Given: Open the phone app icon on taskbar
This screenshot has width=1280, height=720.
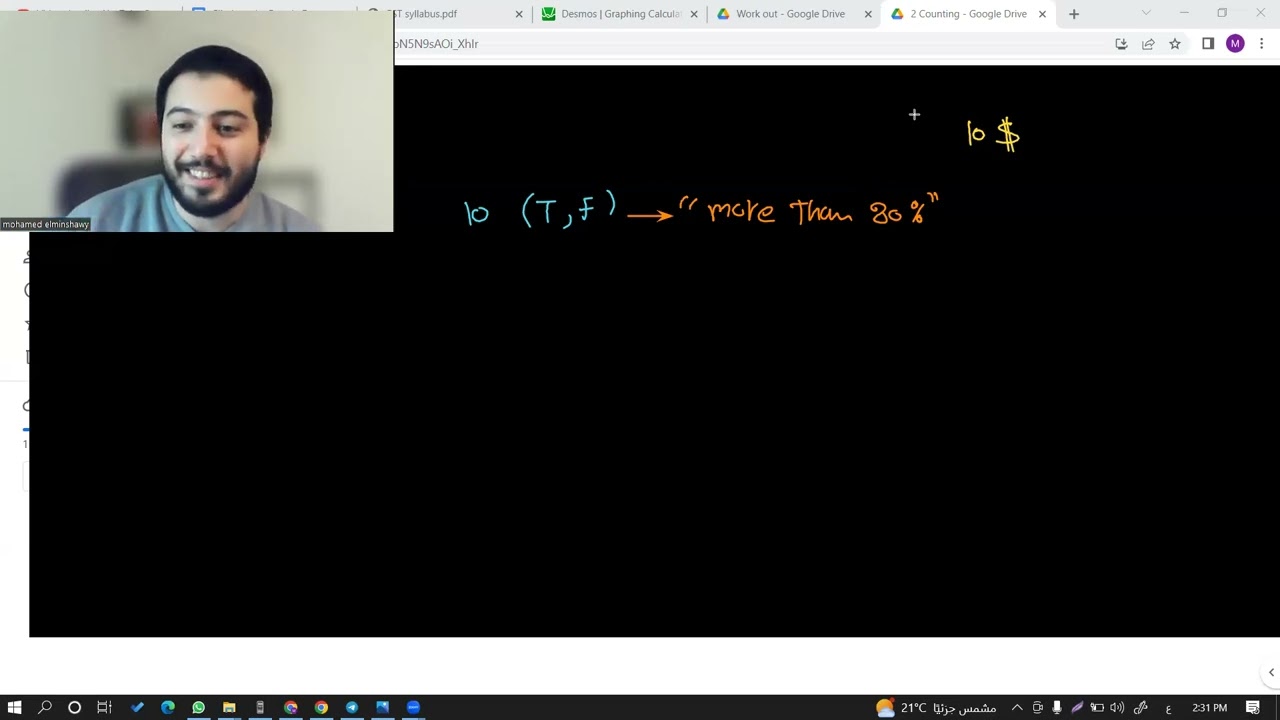Looking at the screenshot, I should (260, 708).
